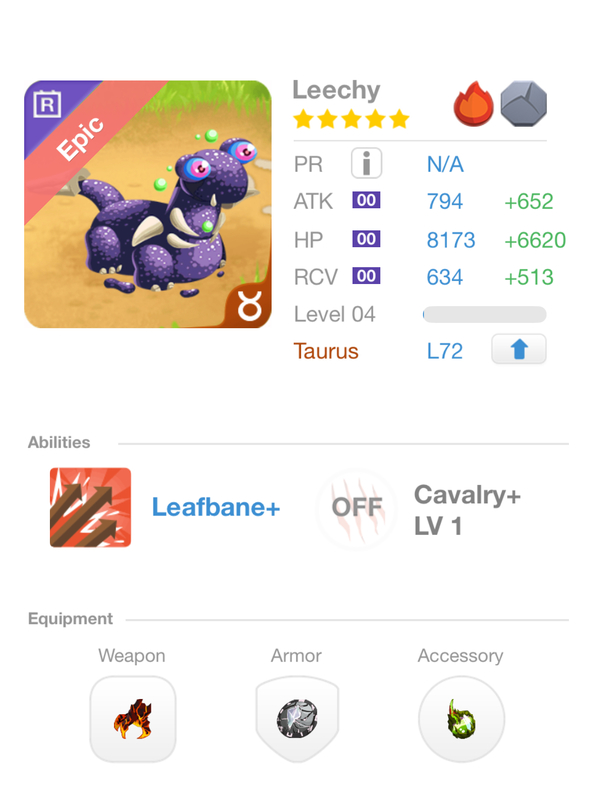Select the fire element icon

click(474, 104)
